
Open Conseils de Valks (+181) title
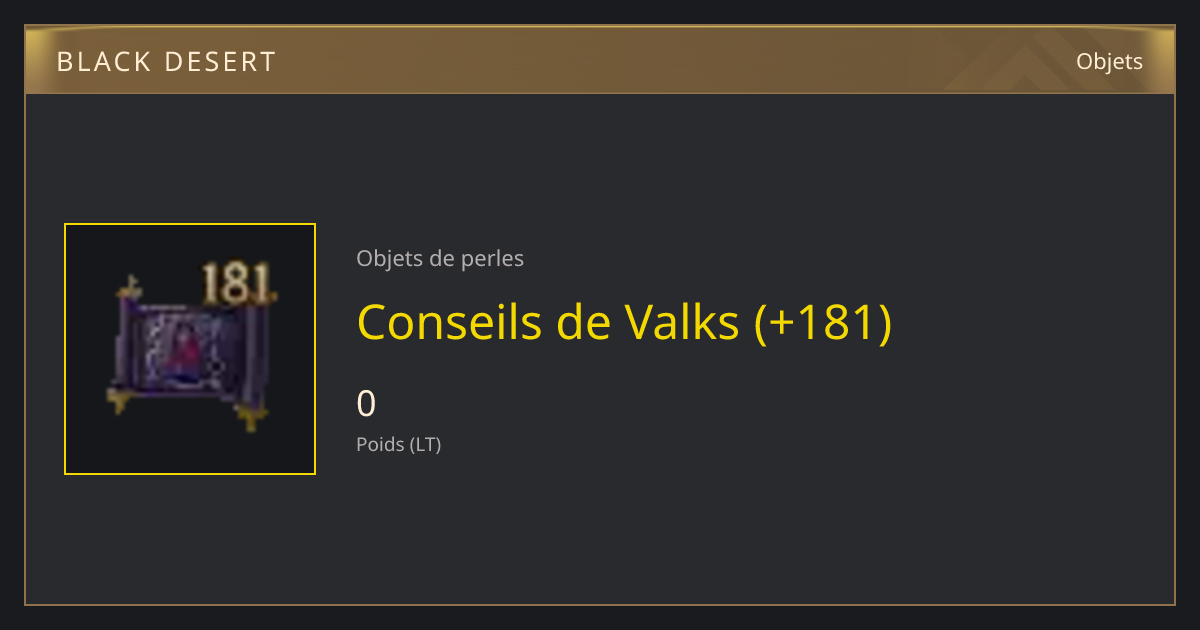coord(624,322)
